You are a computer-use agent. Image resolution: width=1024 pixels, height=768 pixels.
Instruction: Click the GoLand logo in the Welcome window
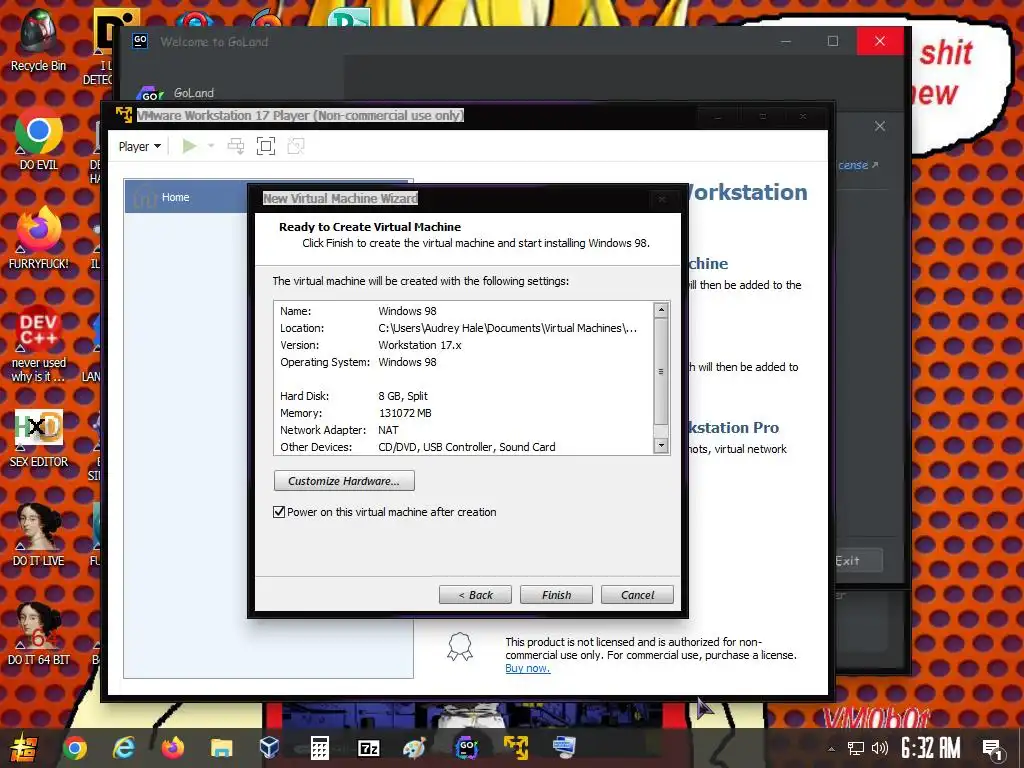(150, 93)
